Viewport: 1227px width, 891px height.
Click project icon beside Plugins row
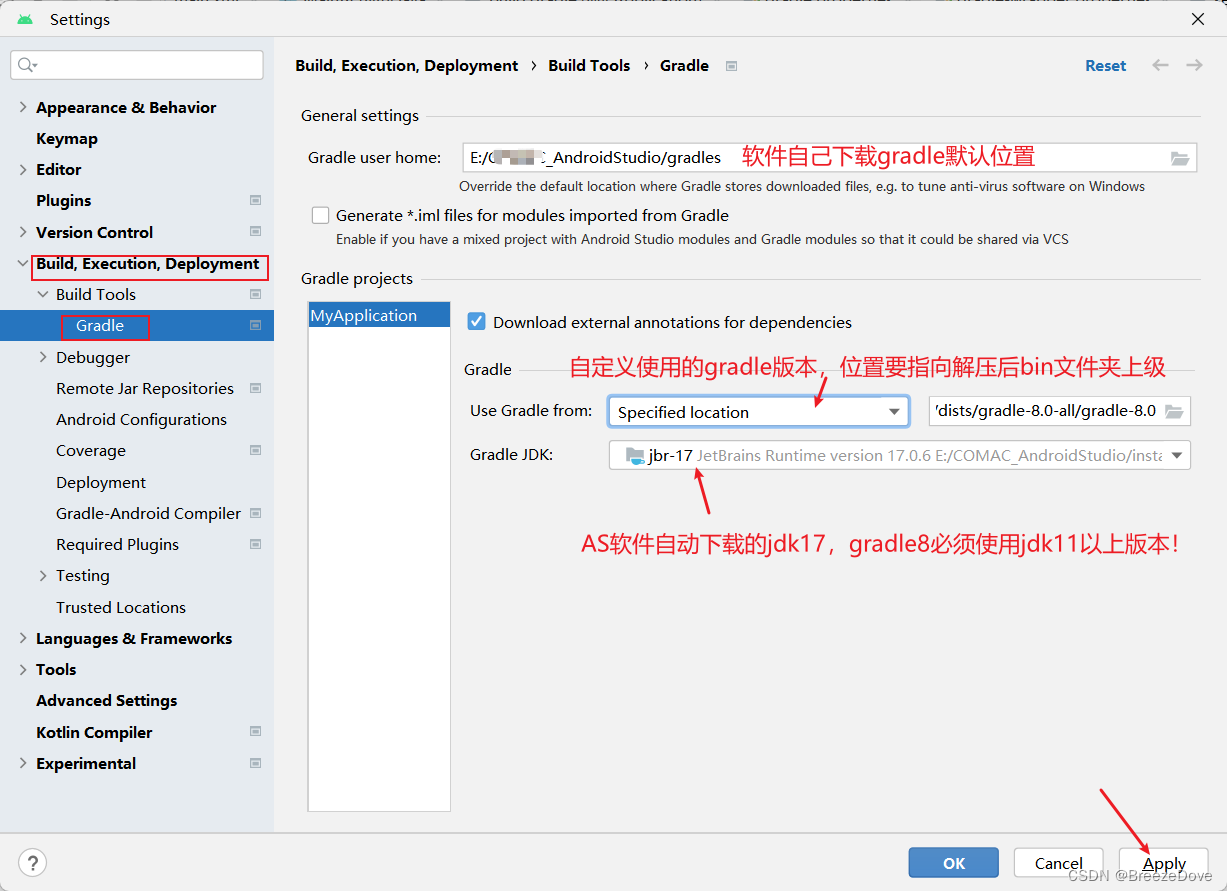tap(255, 201)
